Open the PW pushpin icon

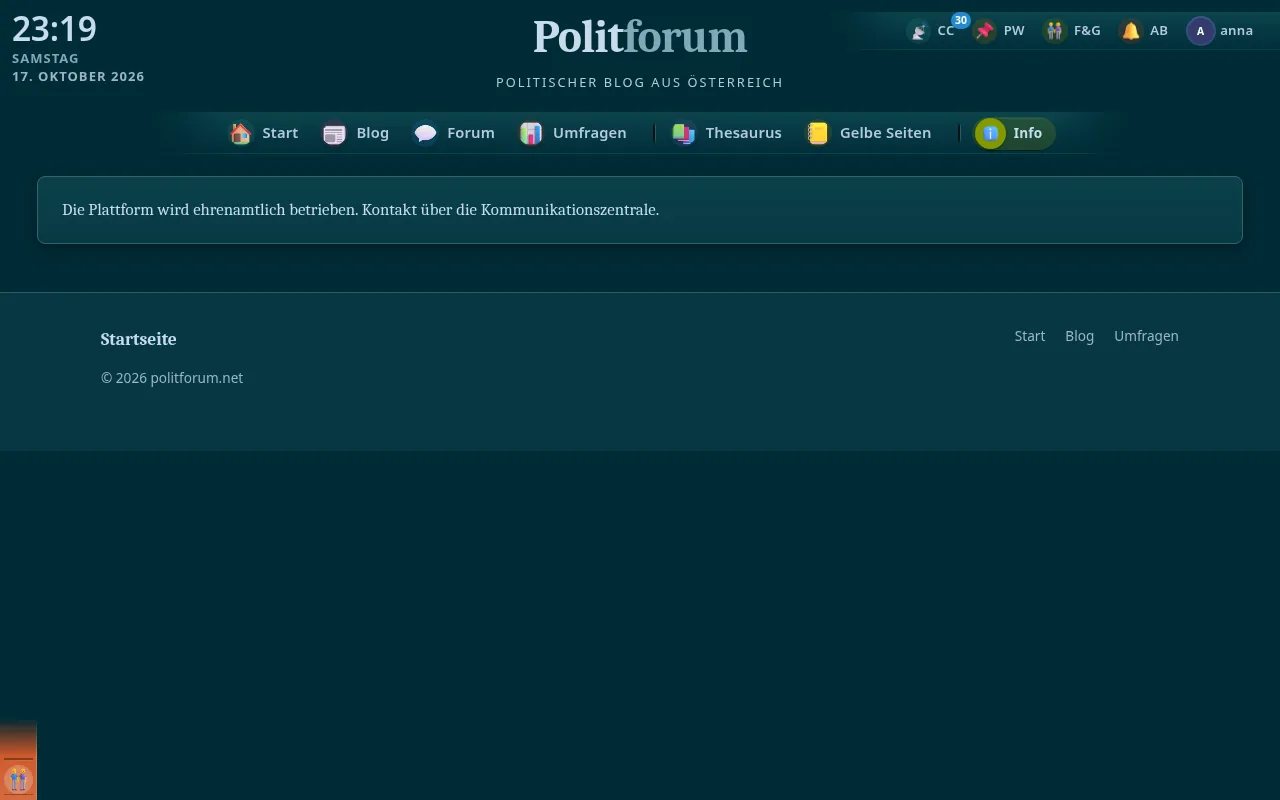(x=985, y=31)
